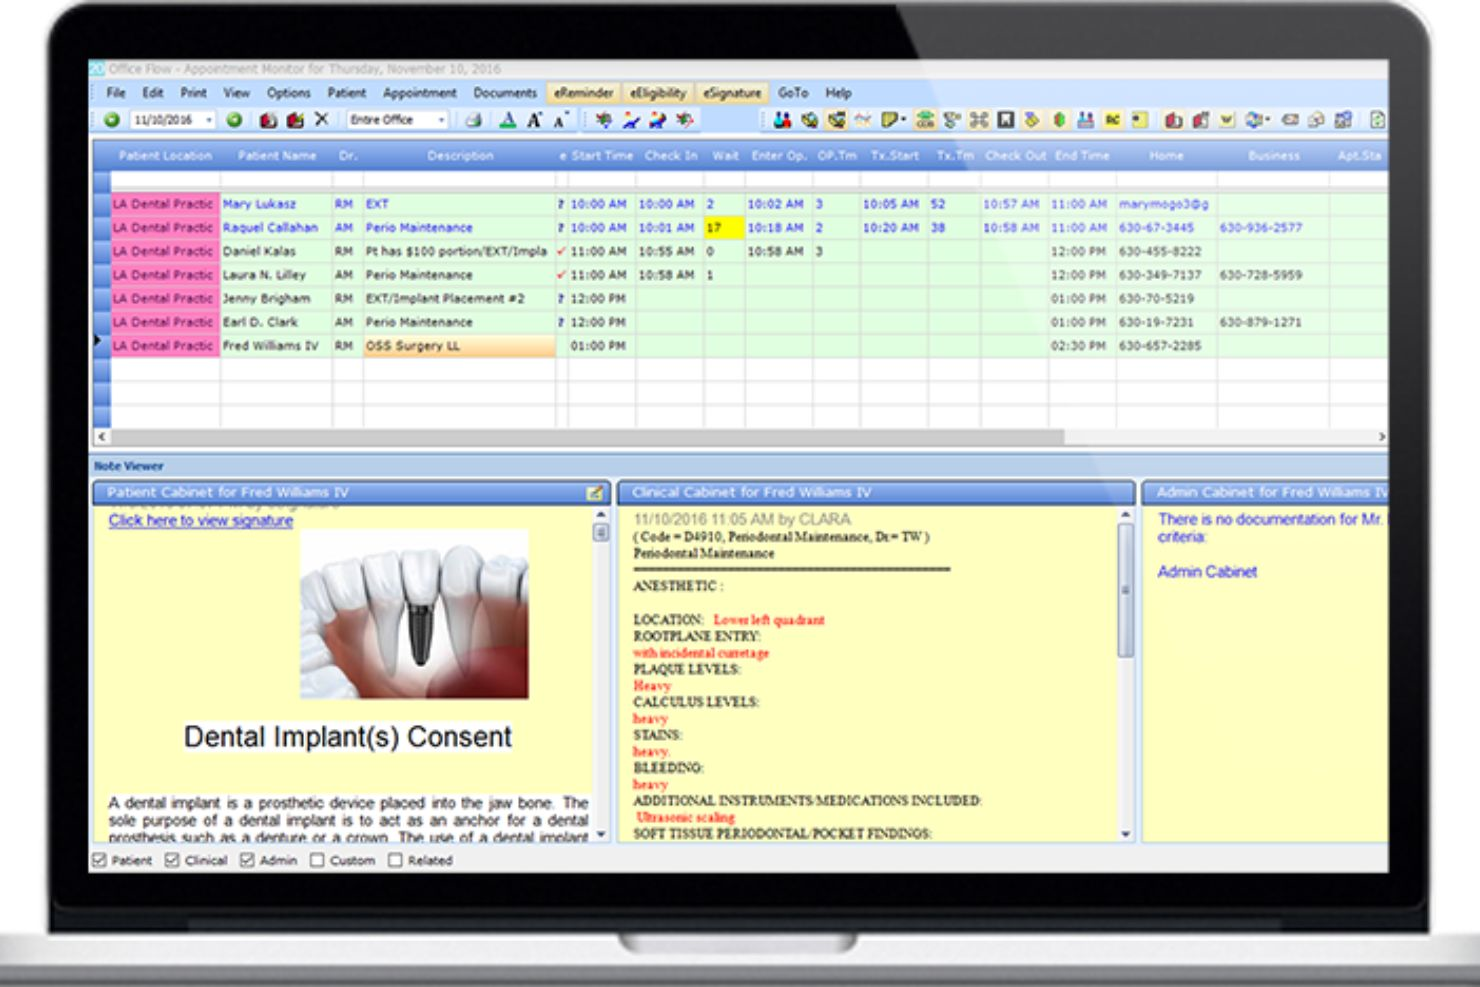Open the Documents menu
This screenshot has height=987, width=1480.
505,93
